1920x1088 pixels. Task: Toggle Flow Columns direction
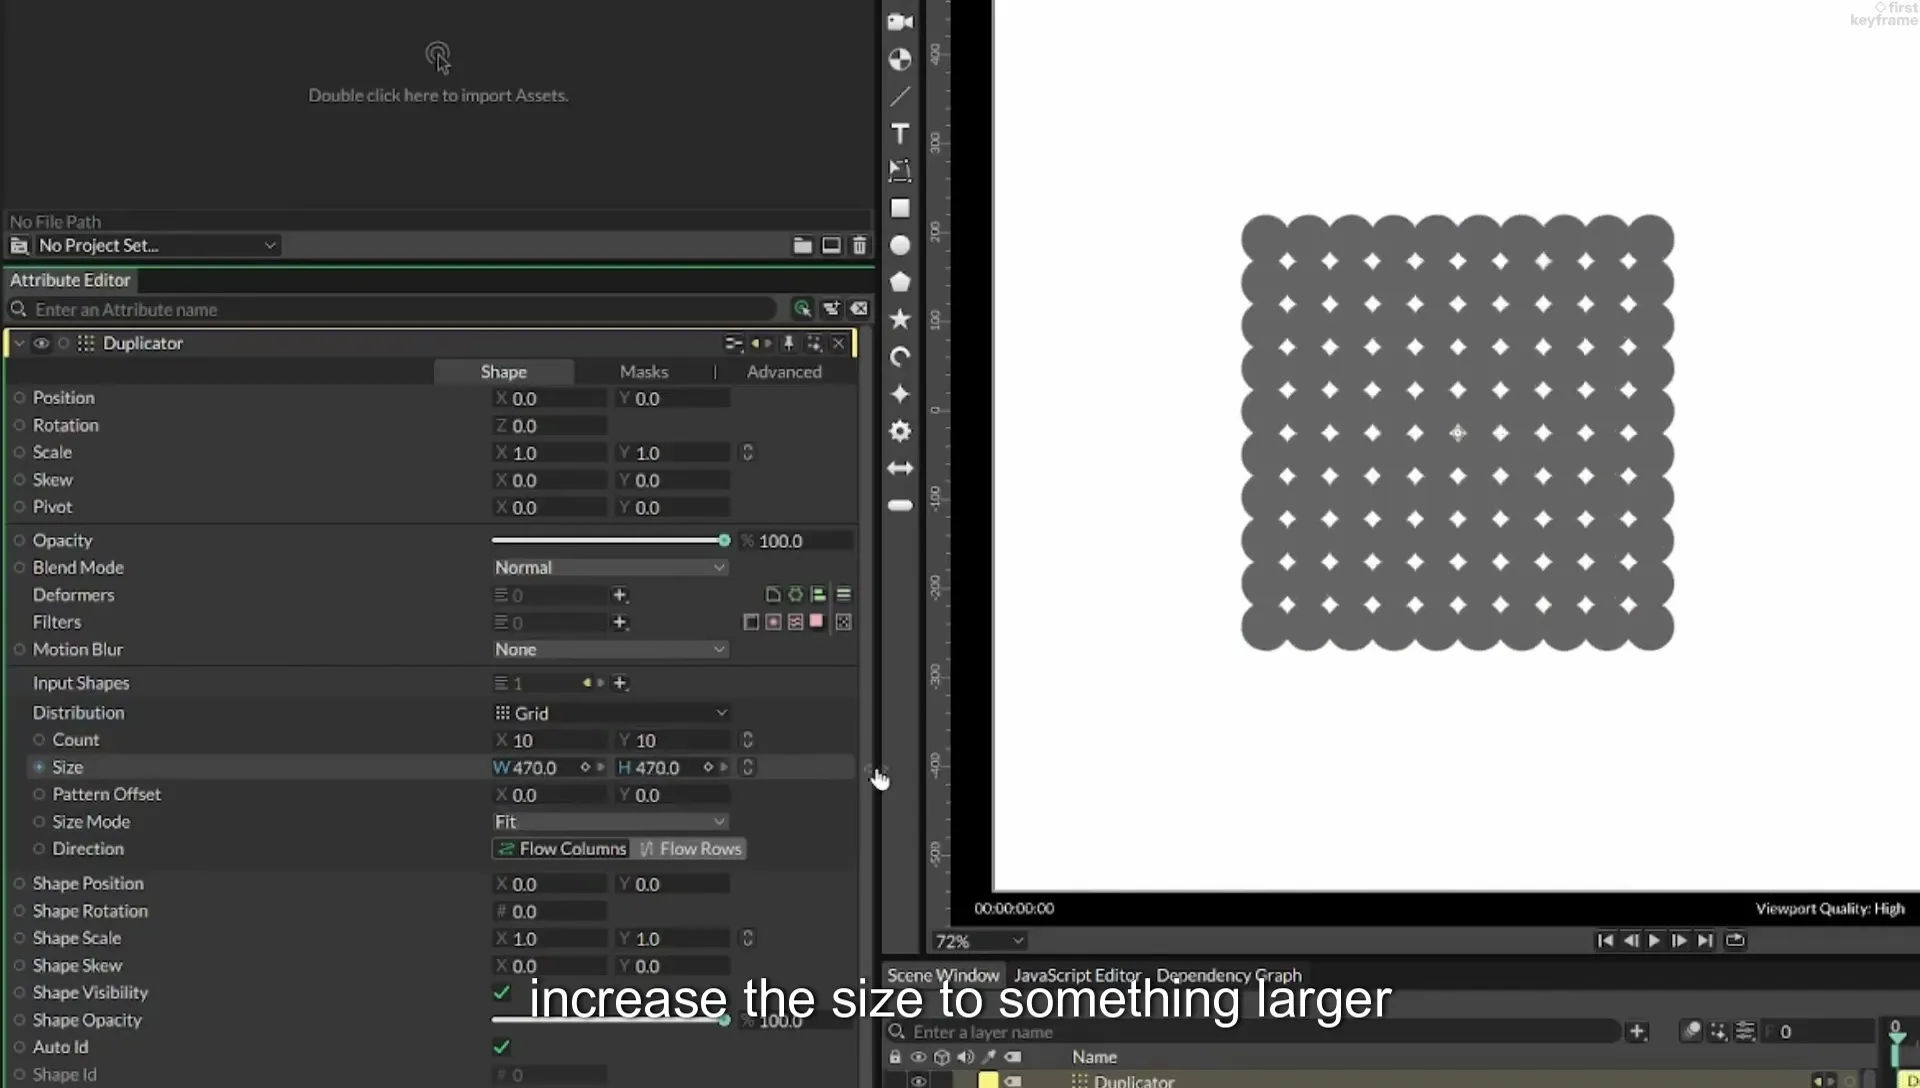tap(562, 849)
